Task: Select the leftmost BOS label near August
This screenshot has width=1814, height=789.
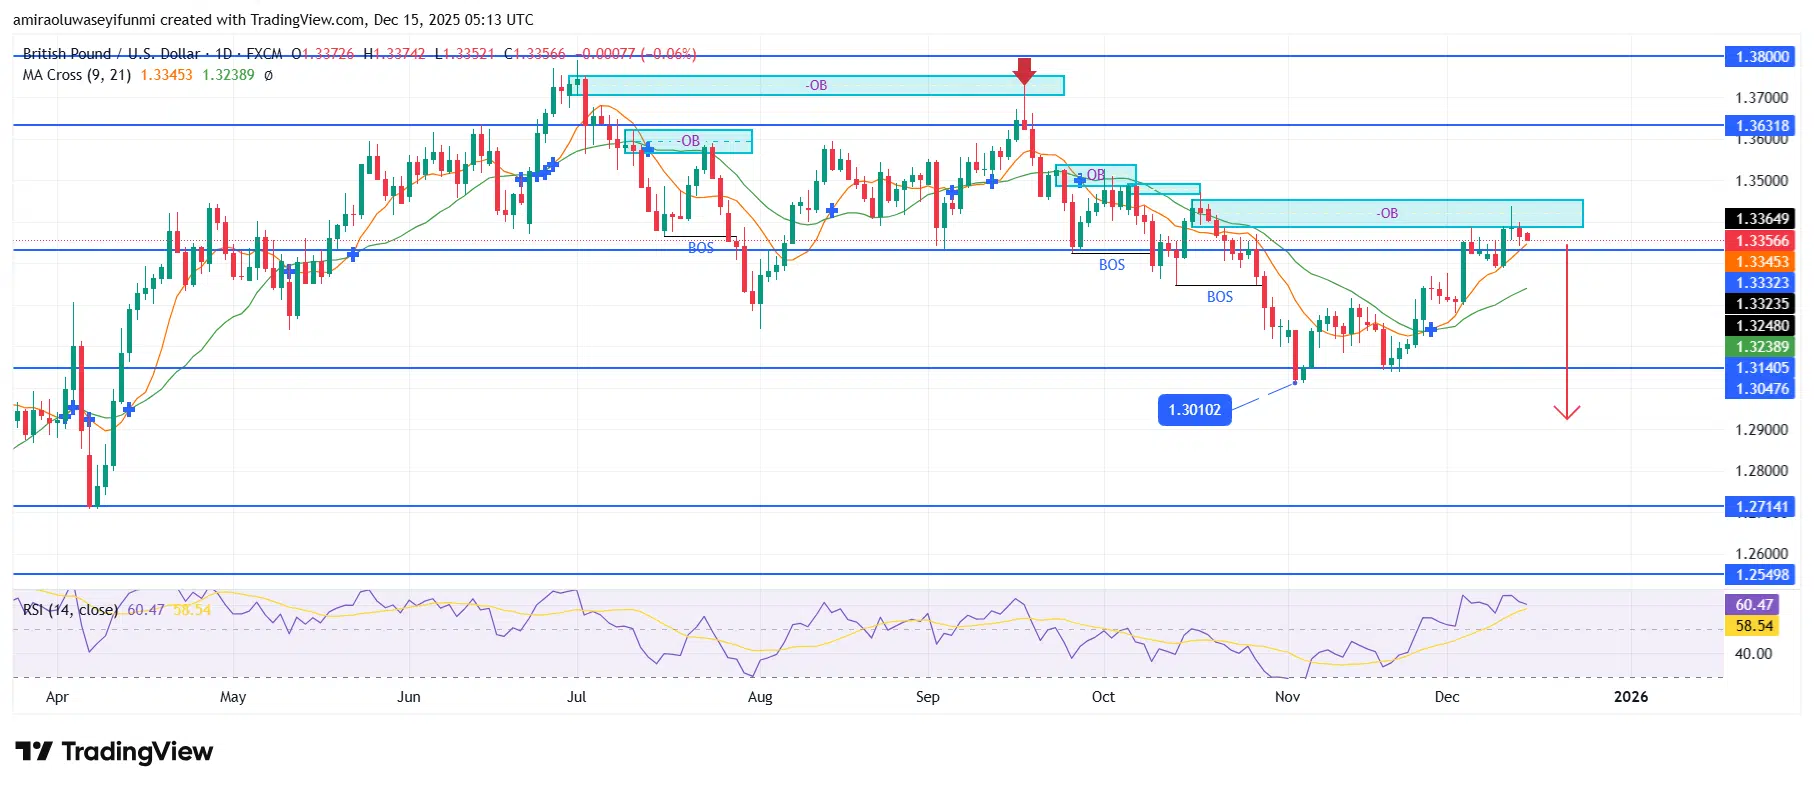Action: point(700,248)
